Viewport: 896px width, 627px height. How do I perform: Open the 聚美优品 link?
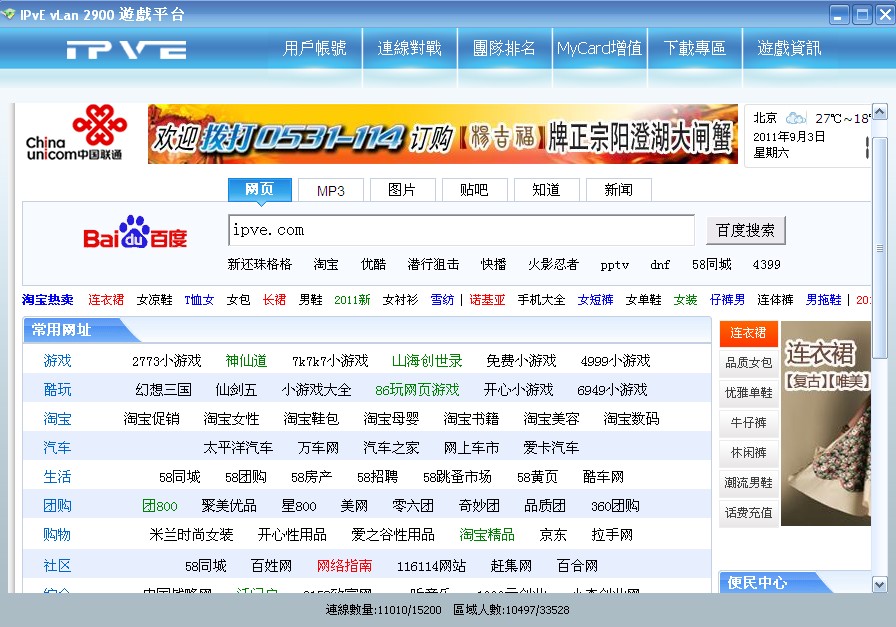point(229,506)
